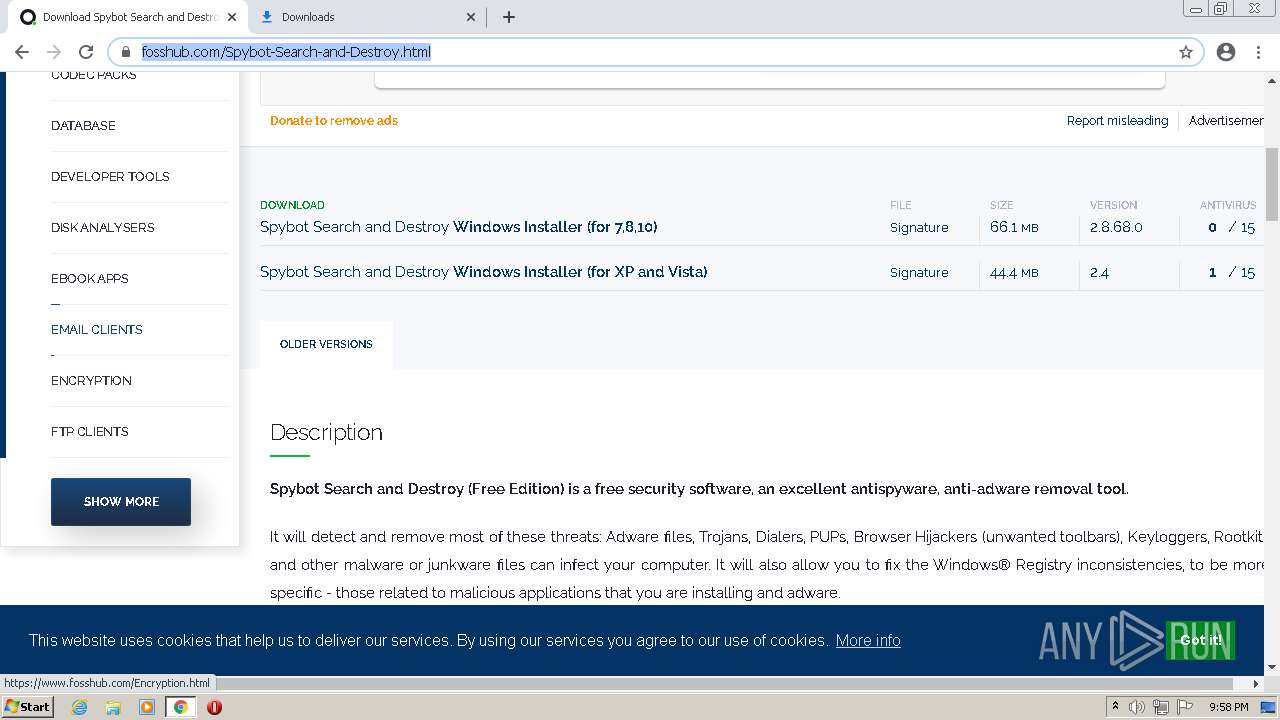Open Signature for 7,8,10 installer

pos(919,228)
